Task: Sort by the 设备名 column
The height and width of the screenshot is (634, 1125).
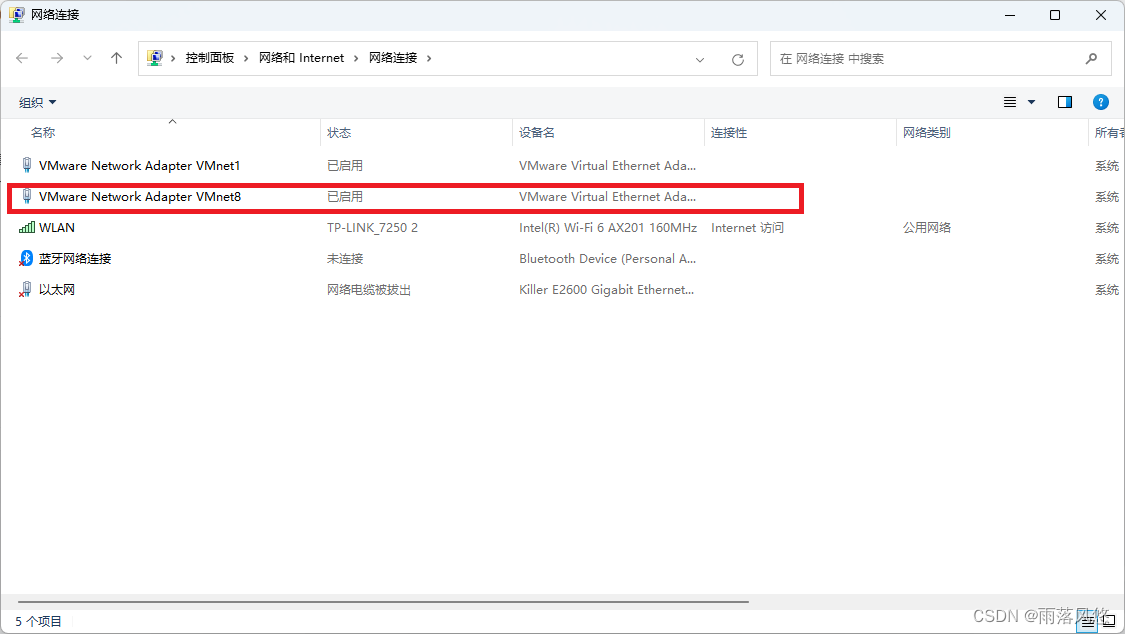Action: [537, 133]
